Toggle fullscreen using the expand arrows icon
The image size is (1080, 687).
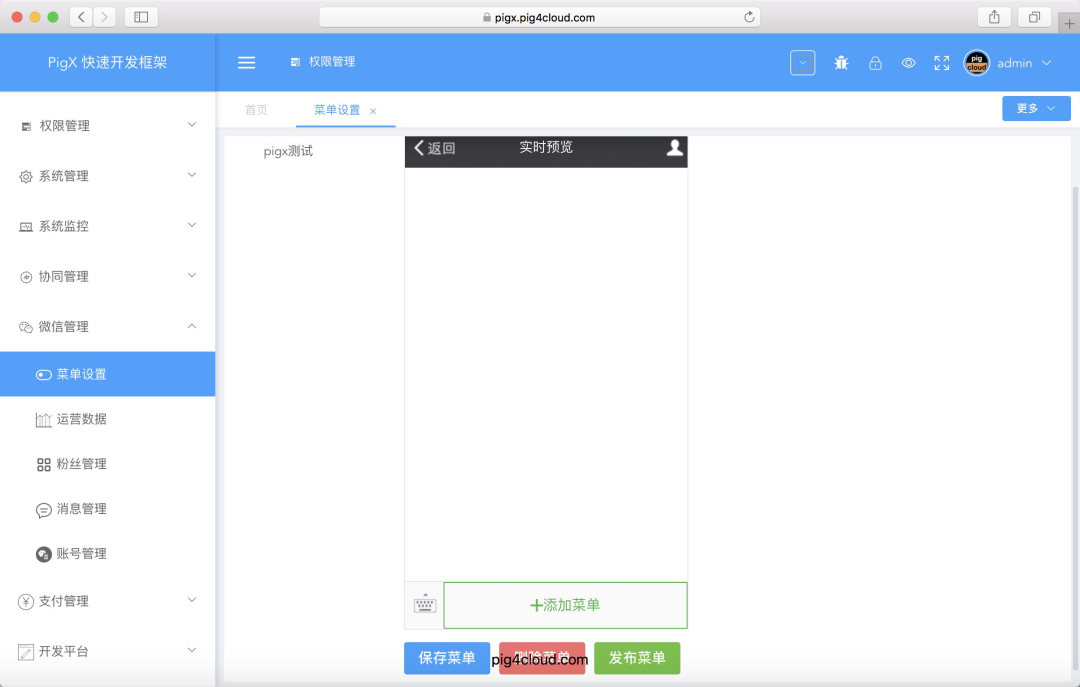click(x=941, y=63)
